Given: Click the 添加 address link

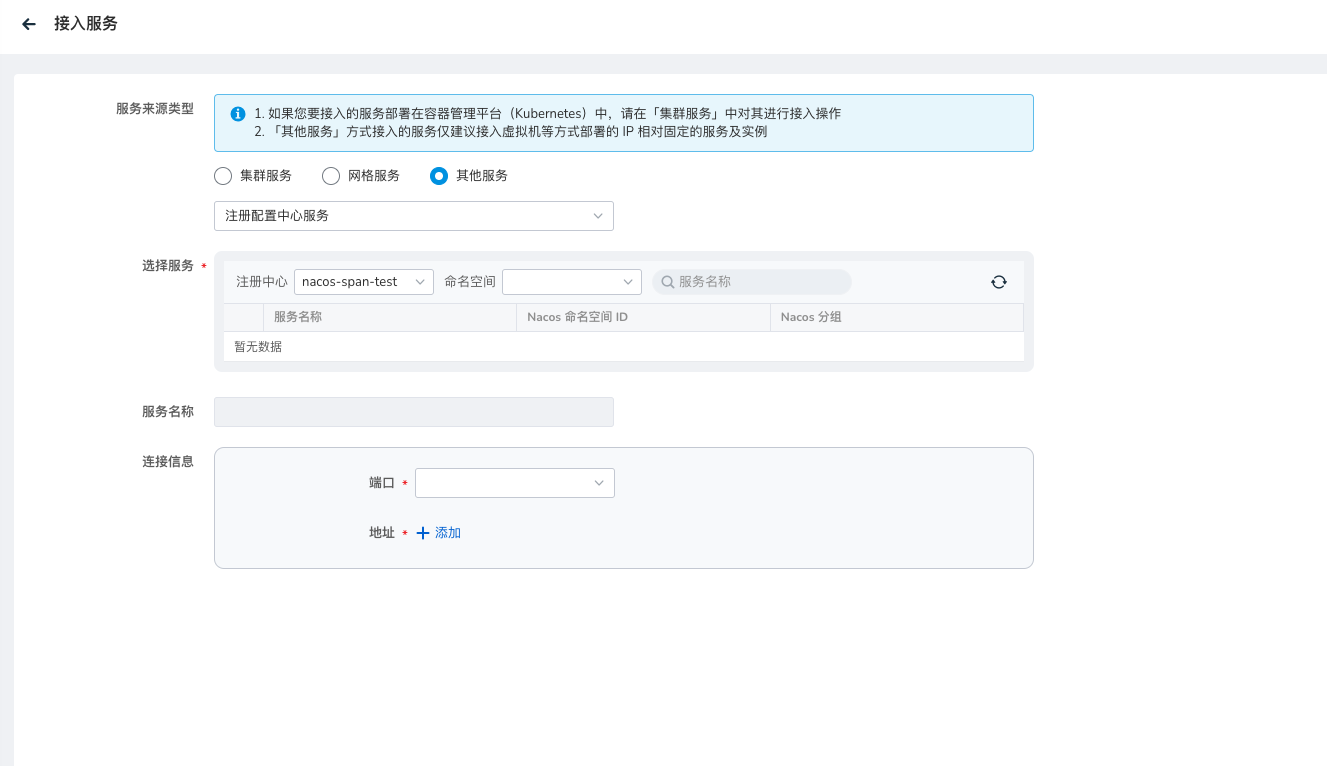Looking at the screenshot, I should tap(447, 533).
